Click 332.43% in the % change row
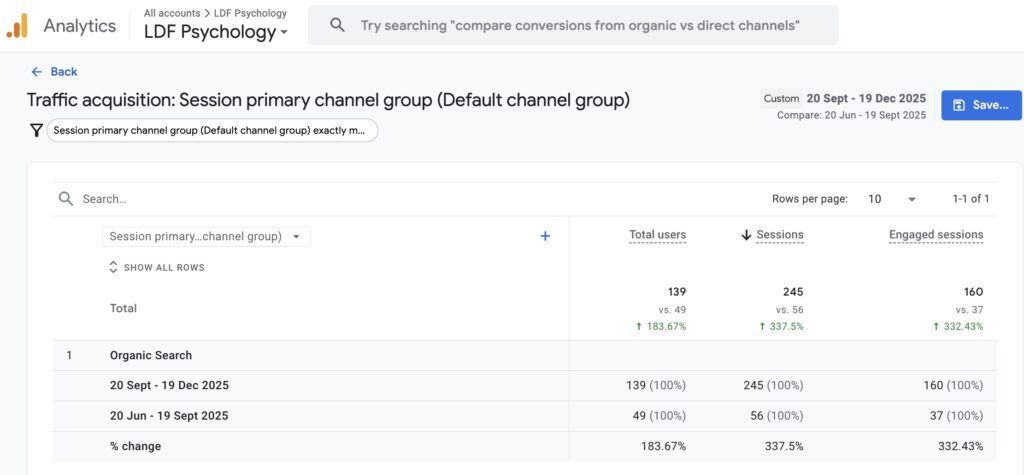1024x475 pixels. click(x=961, y=446)
